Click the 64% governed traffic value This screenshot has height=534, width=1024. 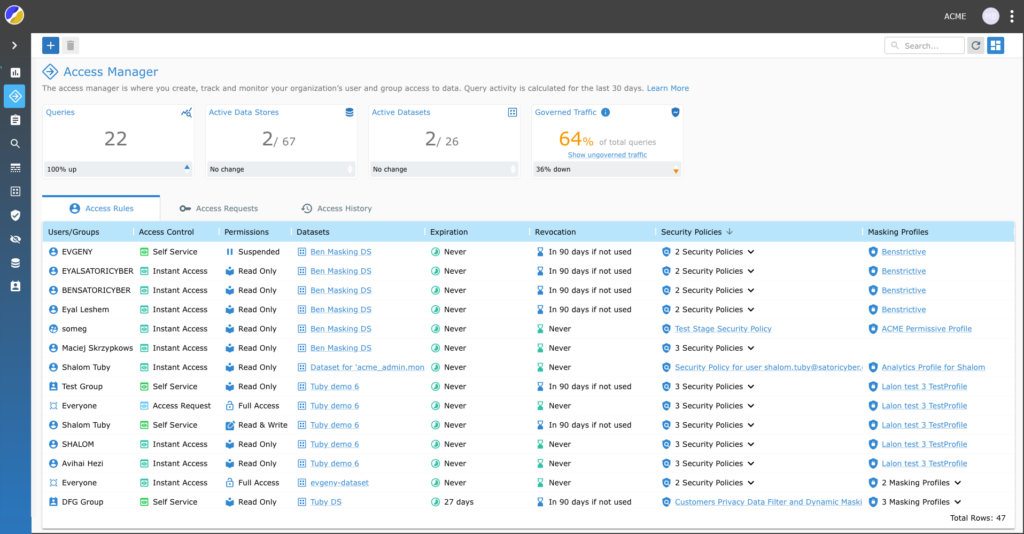pyautogui.click(x=576, y=139)
